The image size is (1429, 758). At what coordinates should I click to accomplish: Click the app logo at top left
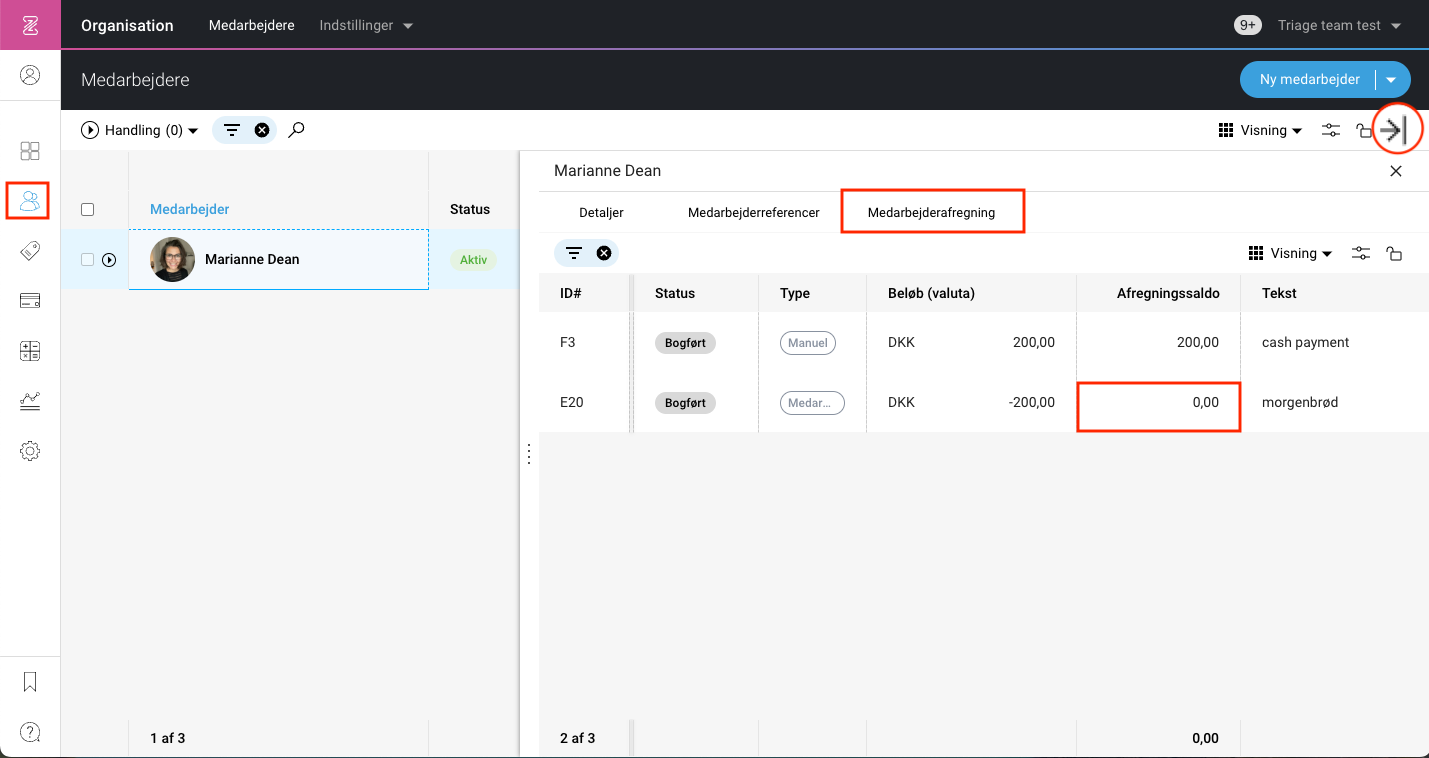[x=30, y=25]
